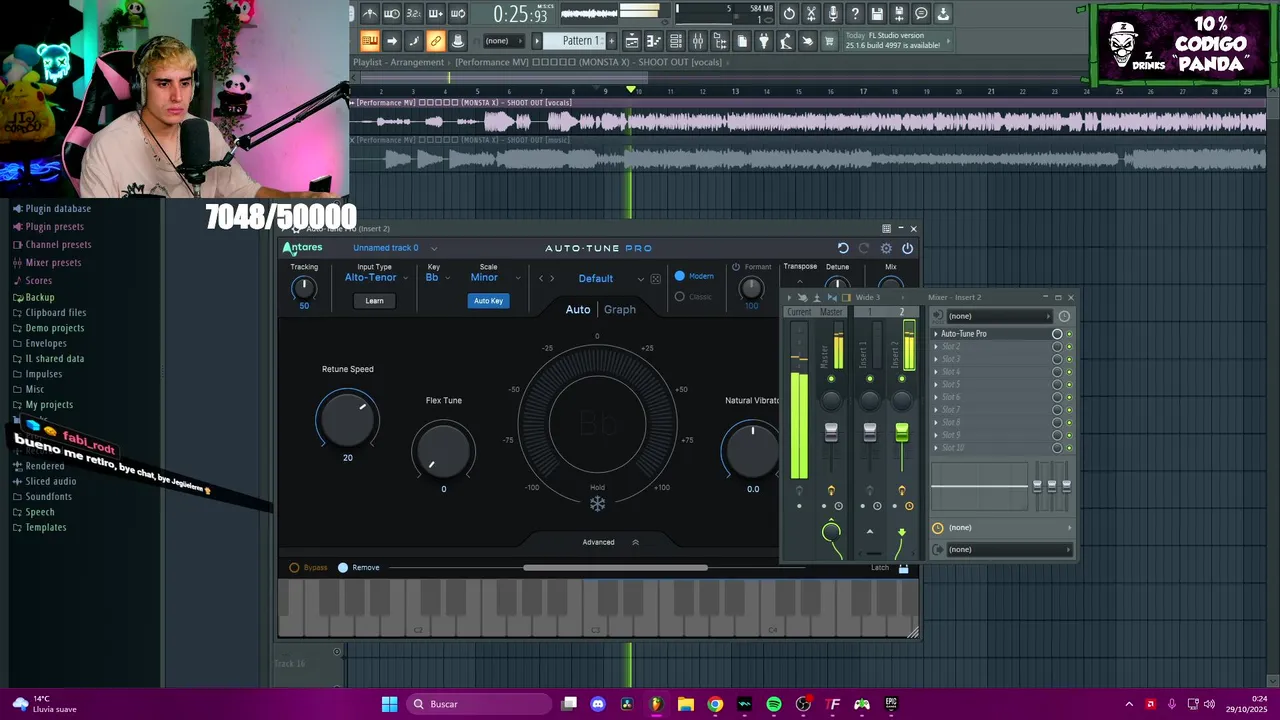Viewport: 1280px width, 720px height.
Task: Open Mixer presets in the browser
Action: tap(53, 262)
